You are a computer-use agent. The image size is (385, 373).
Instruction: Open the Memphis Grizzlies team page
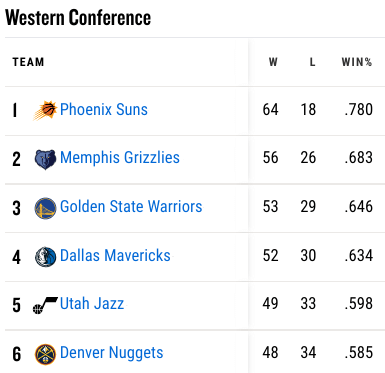coord(120,157)
